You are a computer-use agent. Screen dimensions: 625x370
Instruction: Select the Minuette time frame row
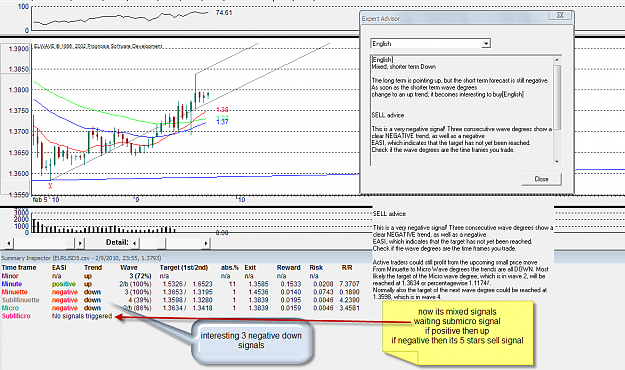click(x=181, y=292)
